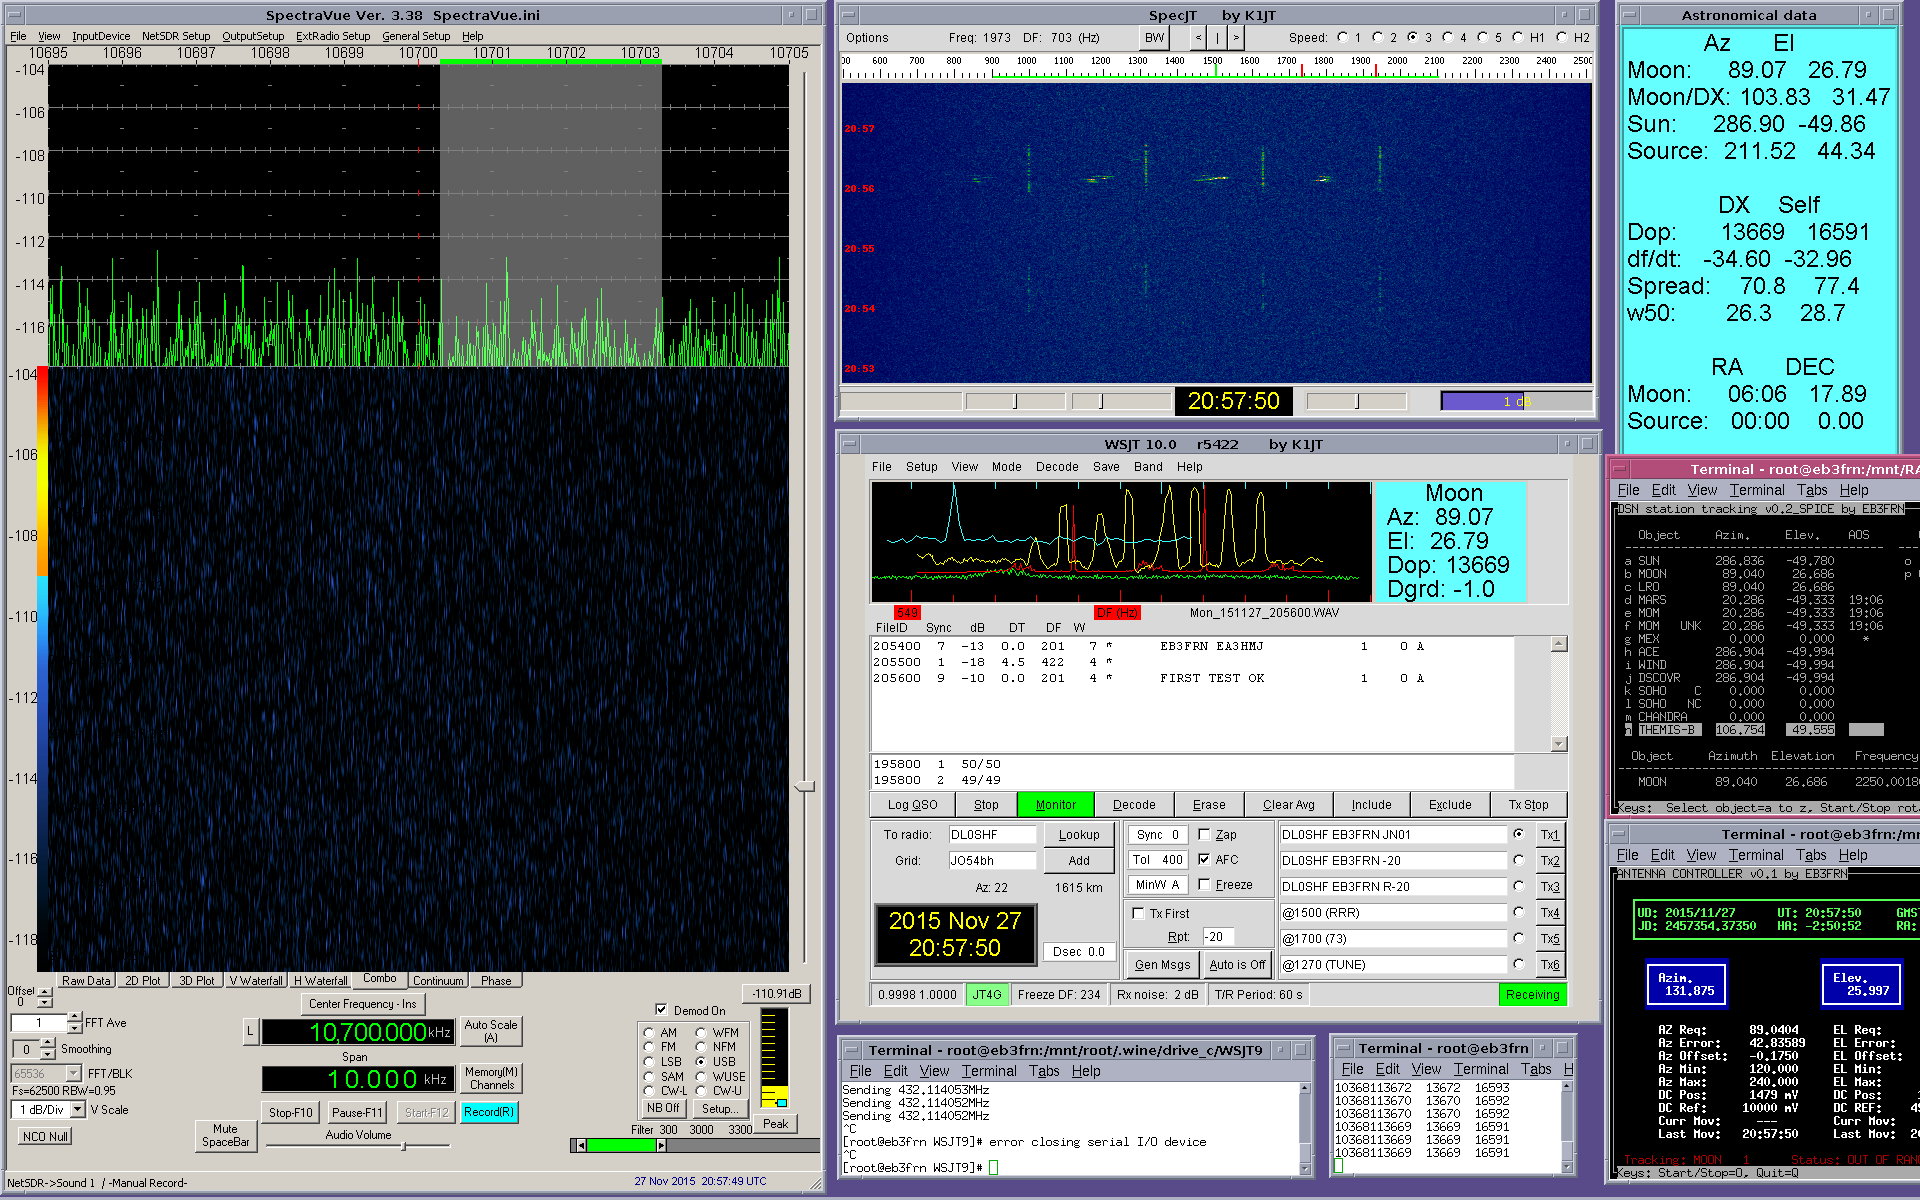Viewport: 1920px width, 1200px height.
Task: Click the Gen Msgs button
Action: pyautogui.click(x=1162, y=965)
